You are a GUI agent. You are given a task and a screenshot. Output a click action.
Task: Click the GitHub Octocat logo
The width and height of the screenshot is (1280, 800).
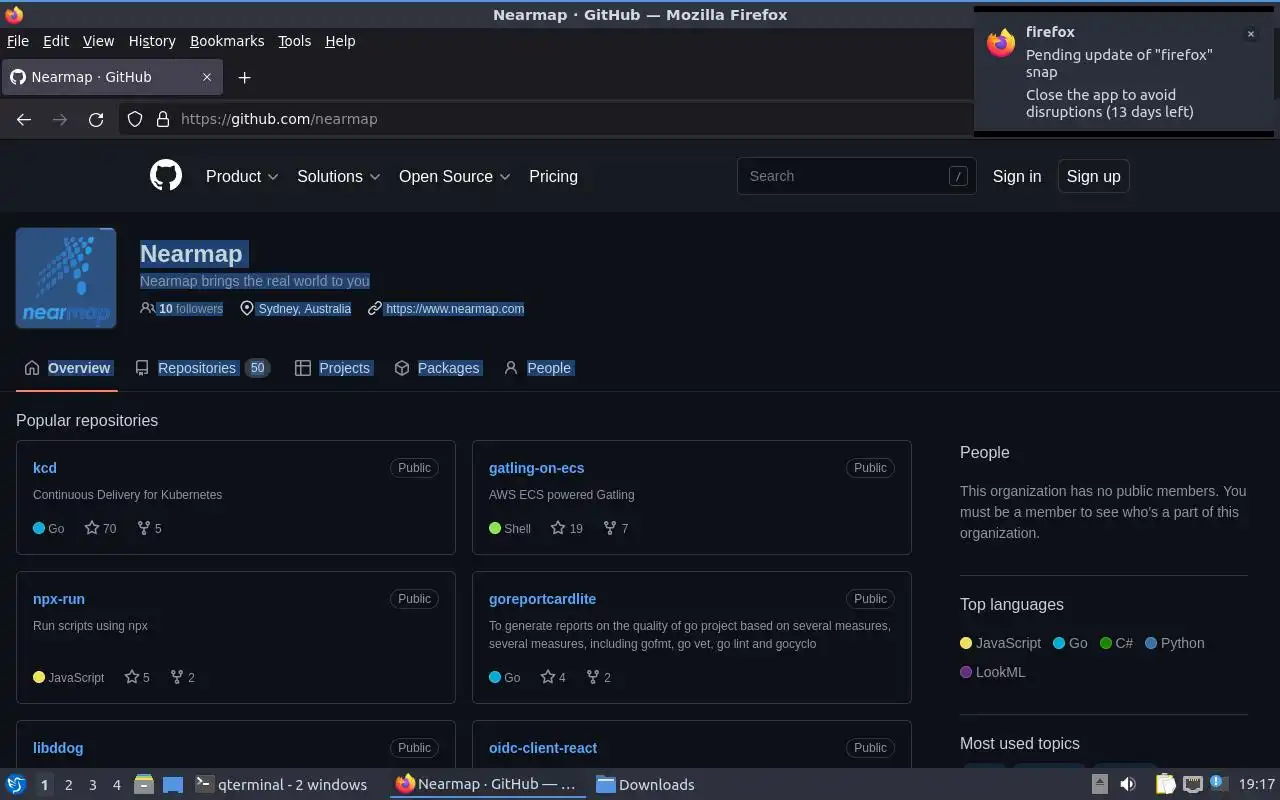coord(166,176)
